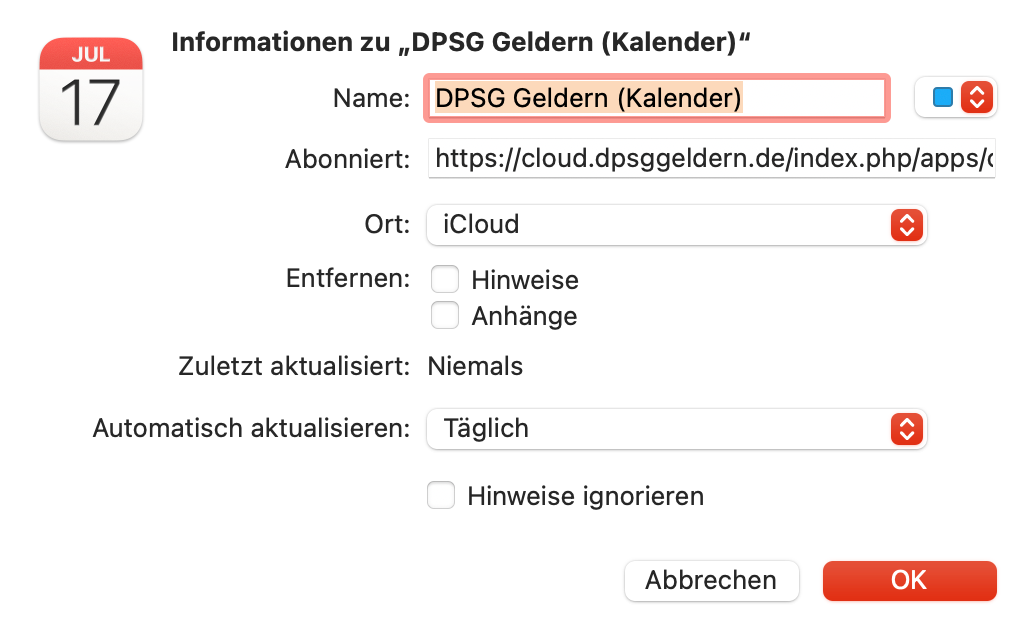Check the Hinweise ignorieren box
This screenshot has width=1024, height=628.
[x=441, y=495]
